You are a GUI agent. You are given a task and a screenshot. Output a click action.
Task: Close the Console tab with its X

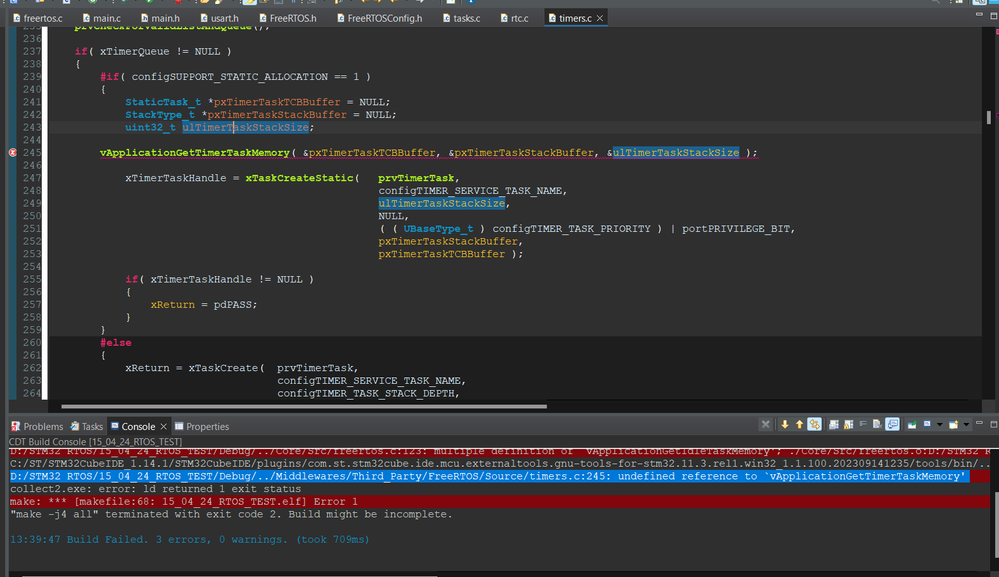tap(164, 426)
